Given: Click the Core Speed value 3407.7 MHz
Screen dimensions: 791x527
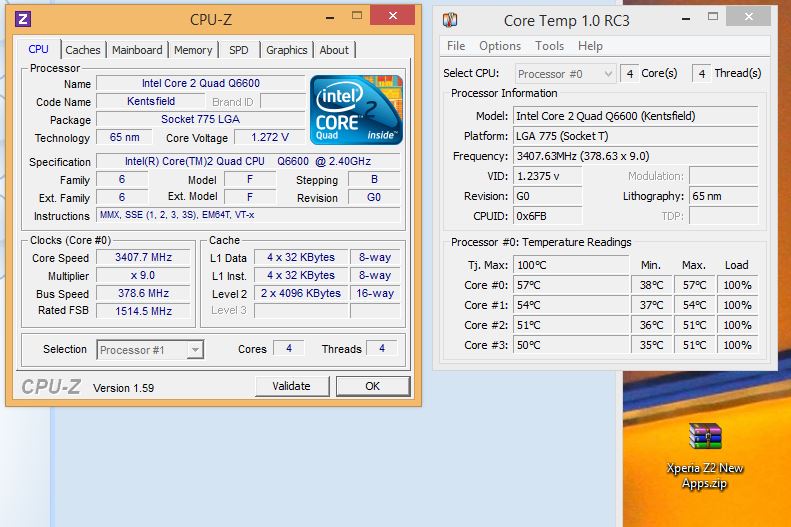Looking at the screenshot, I should click(x=143, y=258).
